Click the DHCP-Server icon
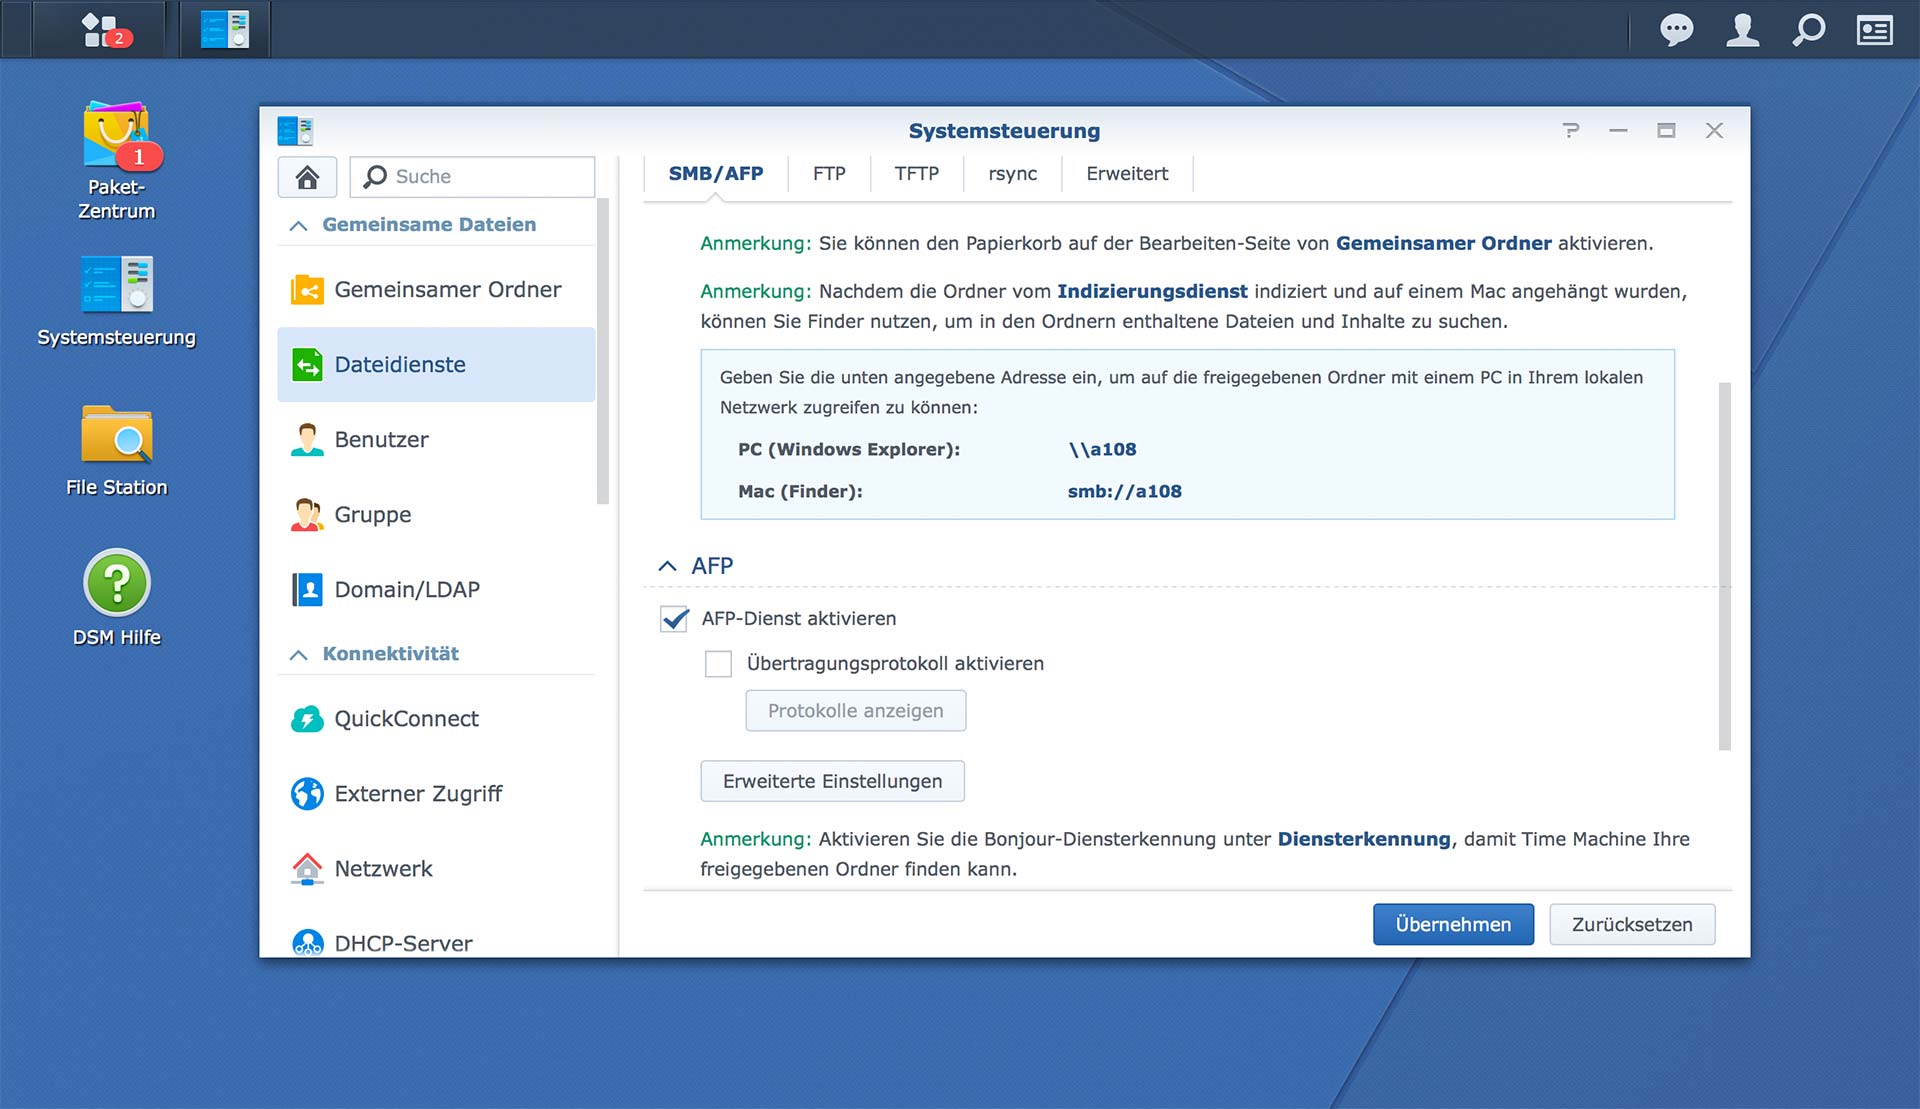The height and width of the screenshot is (1109, 1920). pos(307,943)
